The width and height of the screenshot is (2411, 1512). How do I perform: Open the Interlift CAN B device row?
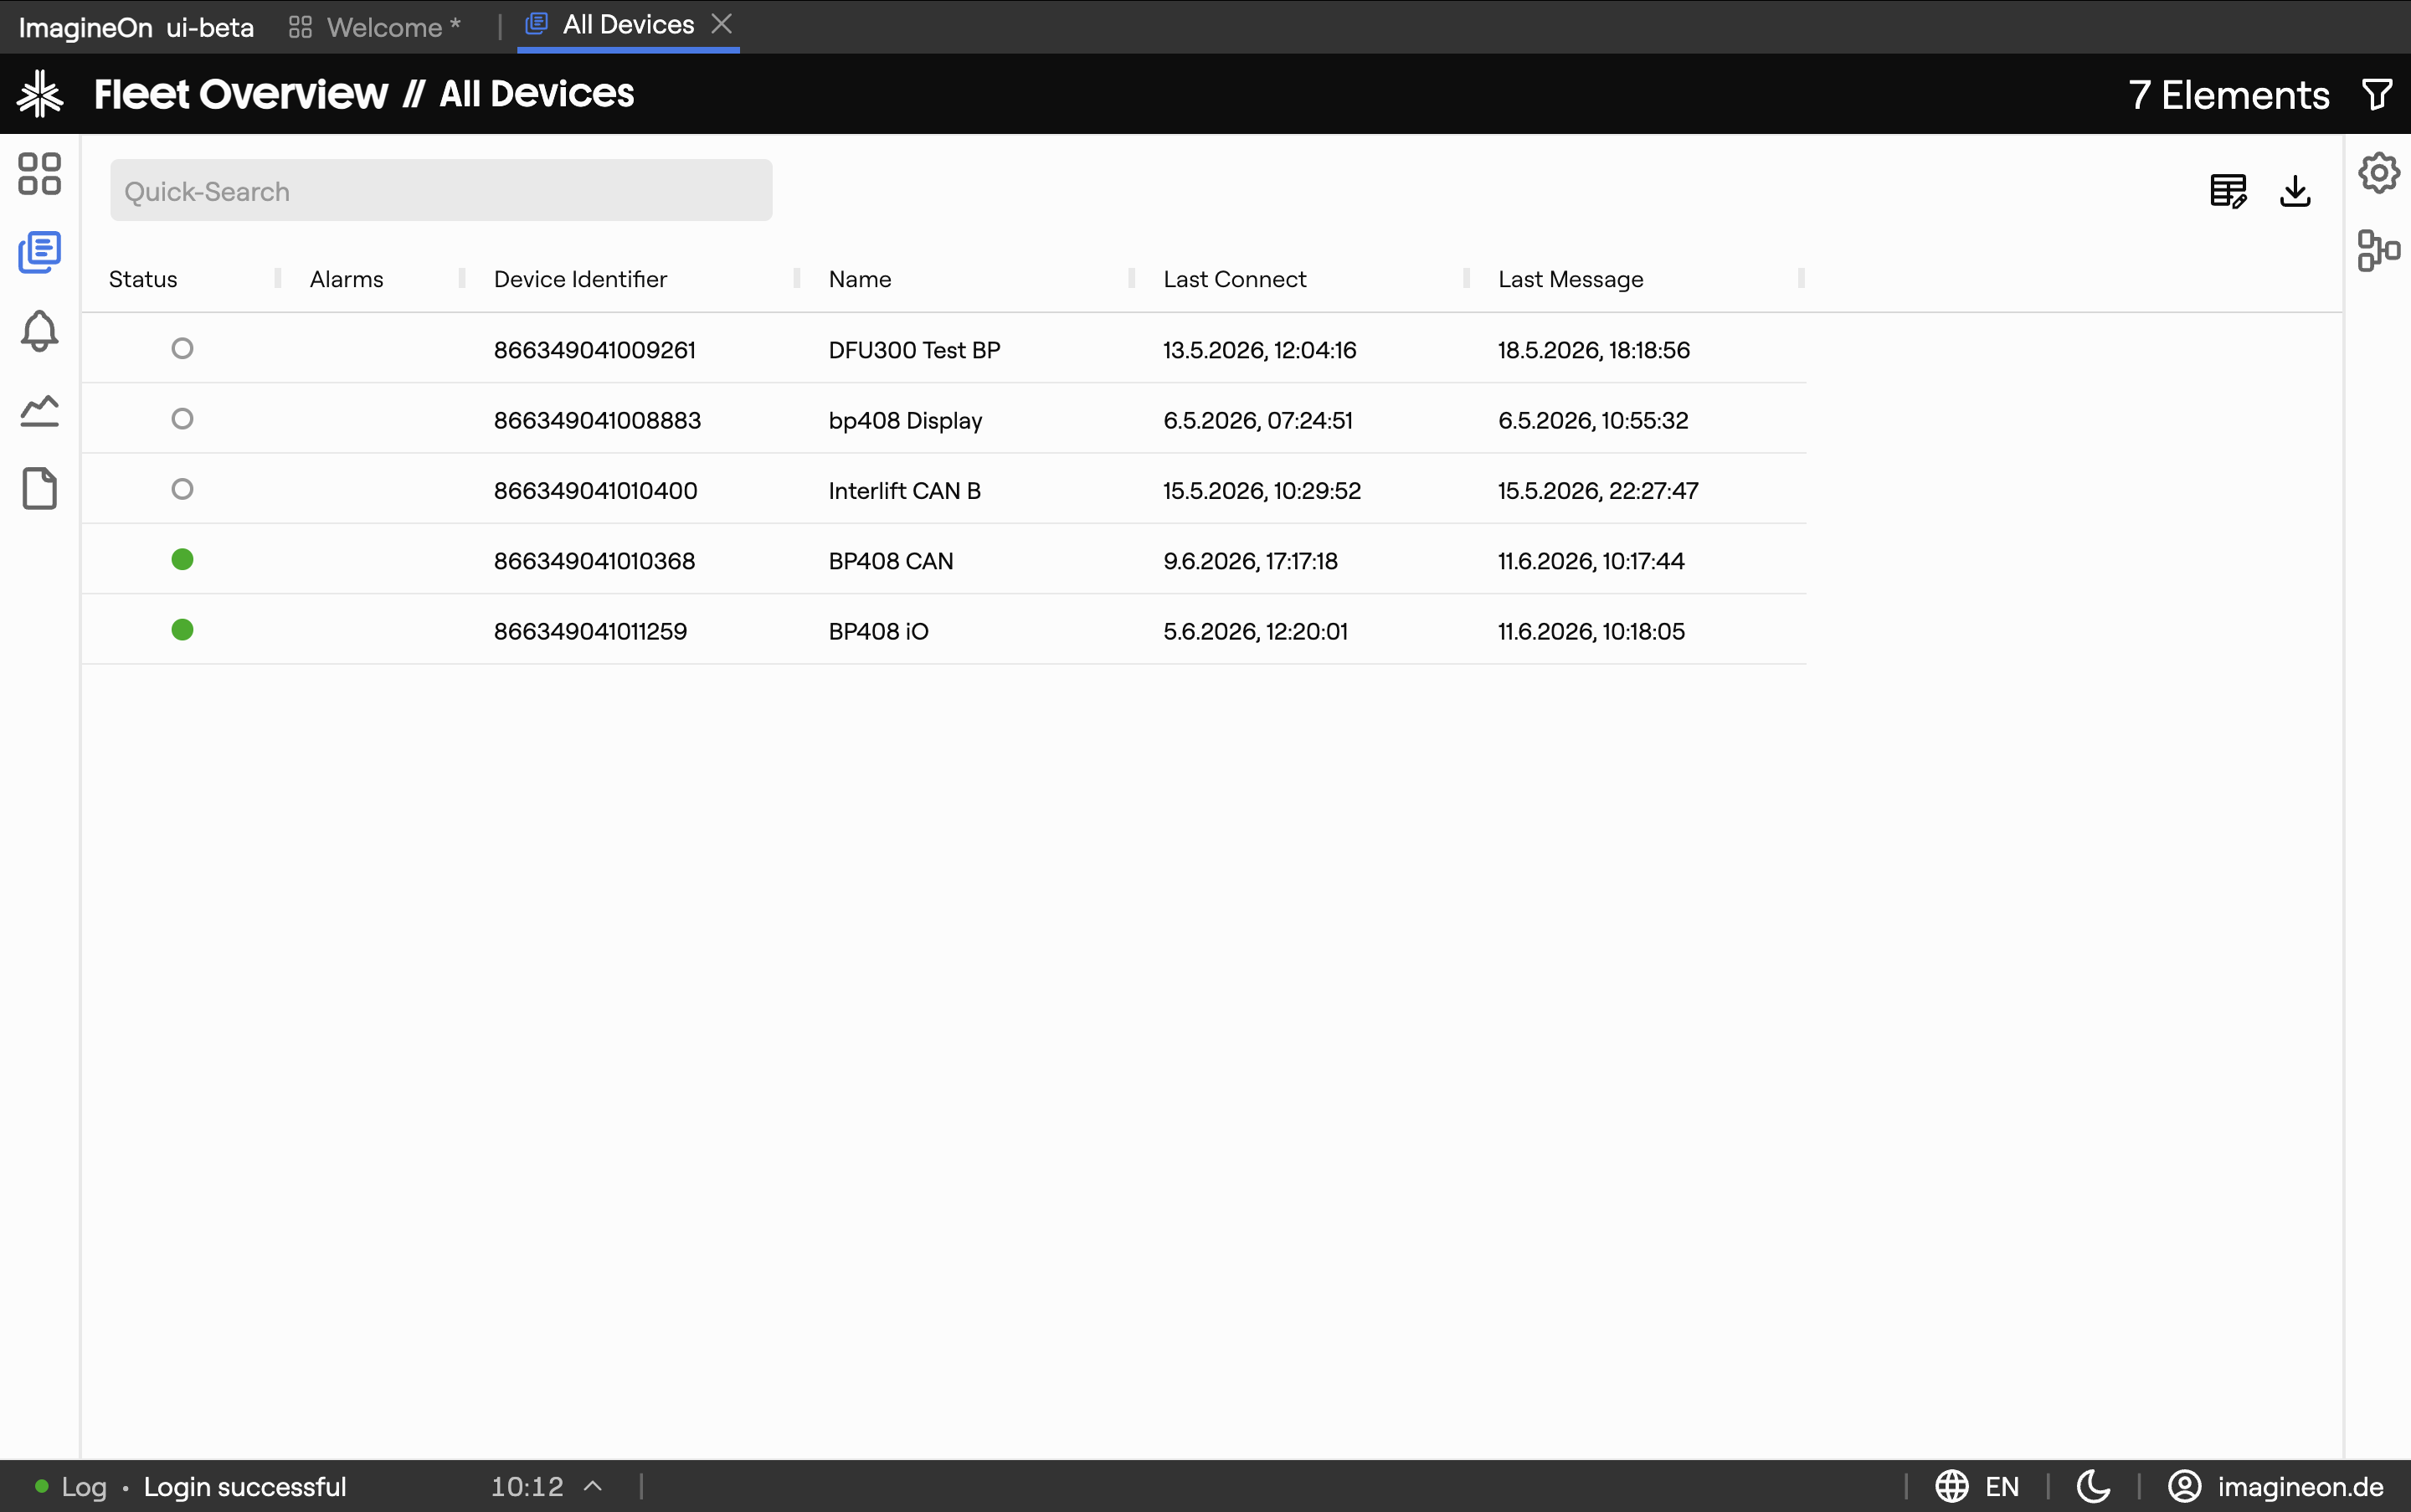pyautogui.click(x=944, y=490)
